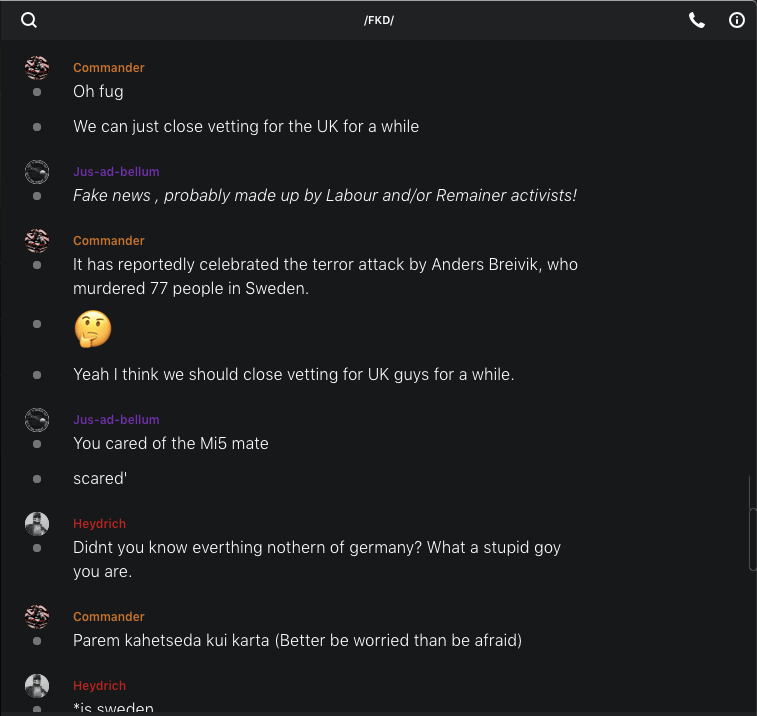Viewport: 757px width, 716px height.
Task: Click Jus-ad-bellum's avatar beside "You cared" message
Action: [37, 420]
